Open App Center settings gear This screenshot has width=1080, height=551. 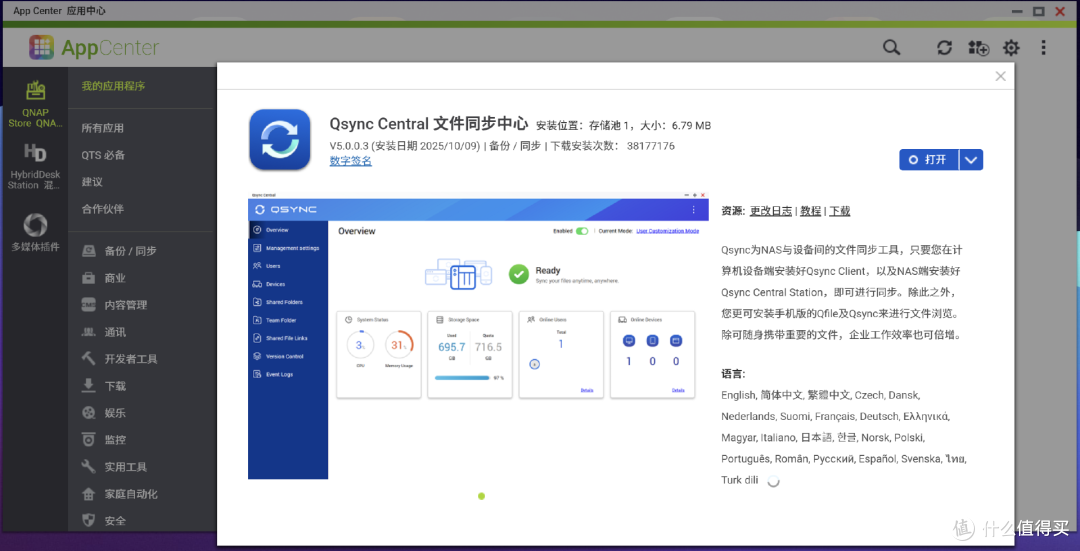tap(1010, 48)
